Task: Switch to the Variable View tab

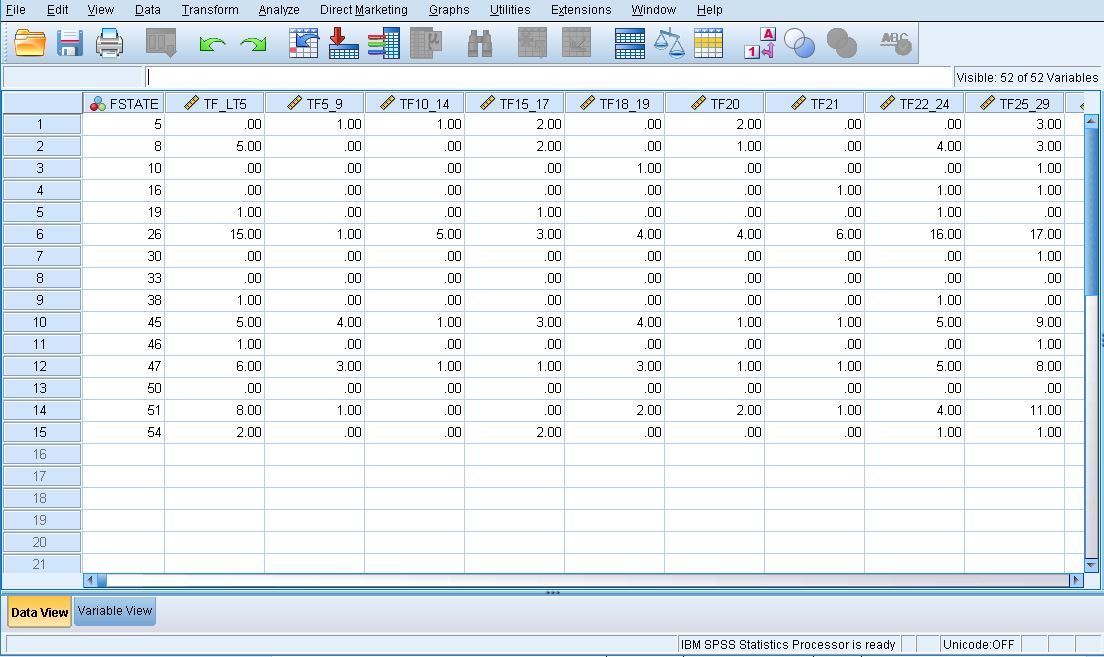Action: [x=115, y=611]
